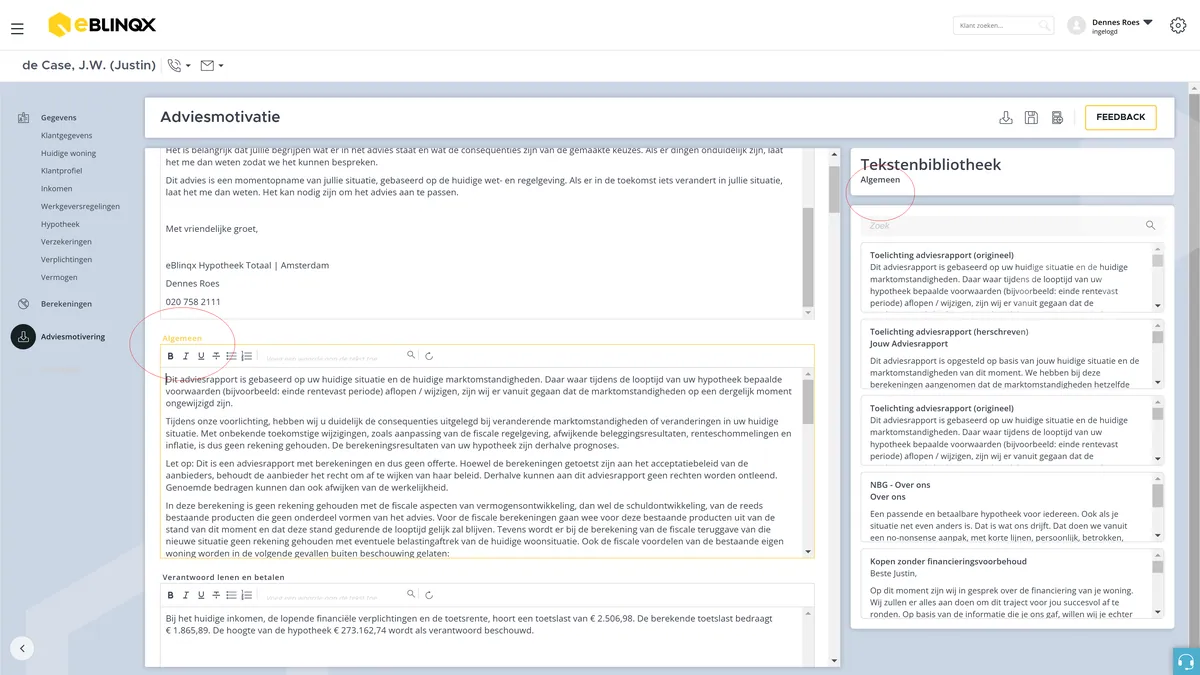The image size is (1200, 675).
Task: Click the download icon in Adviesmotivatie header
Action: click(x=1006, y=118)
